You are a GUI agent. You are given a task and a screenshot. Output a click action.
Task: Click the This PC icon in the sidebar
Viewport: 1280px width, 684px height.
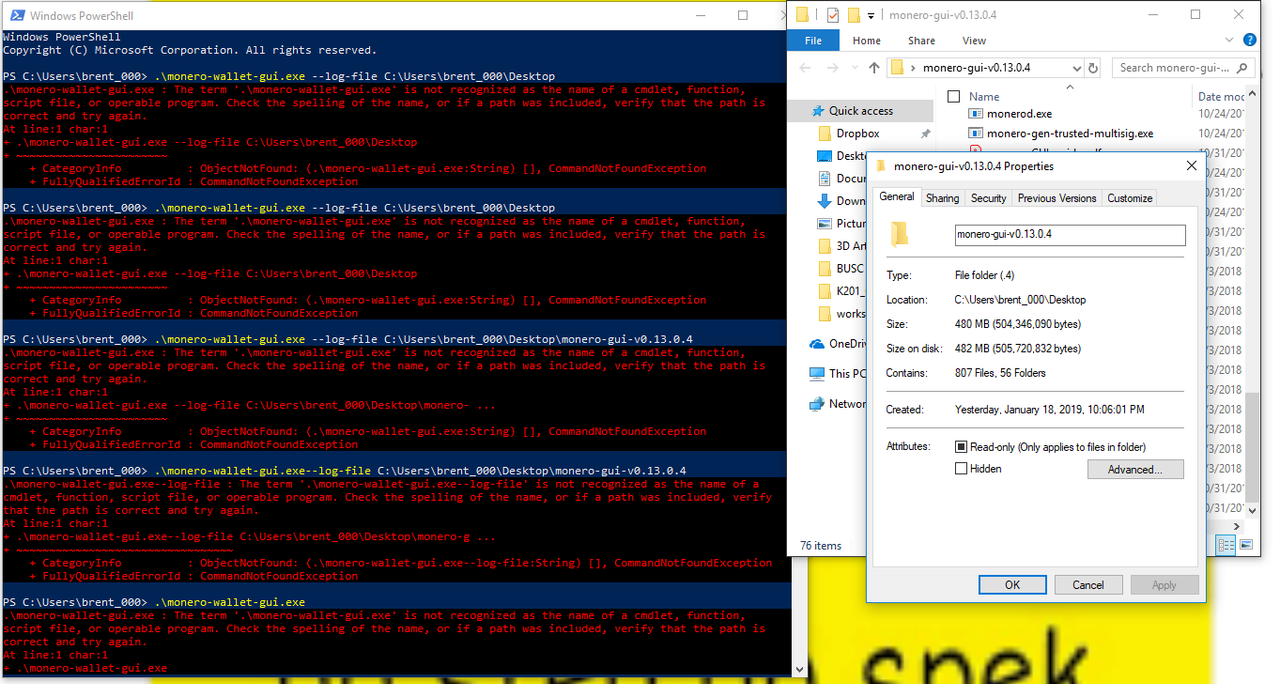[x=817, y=373]
